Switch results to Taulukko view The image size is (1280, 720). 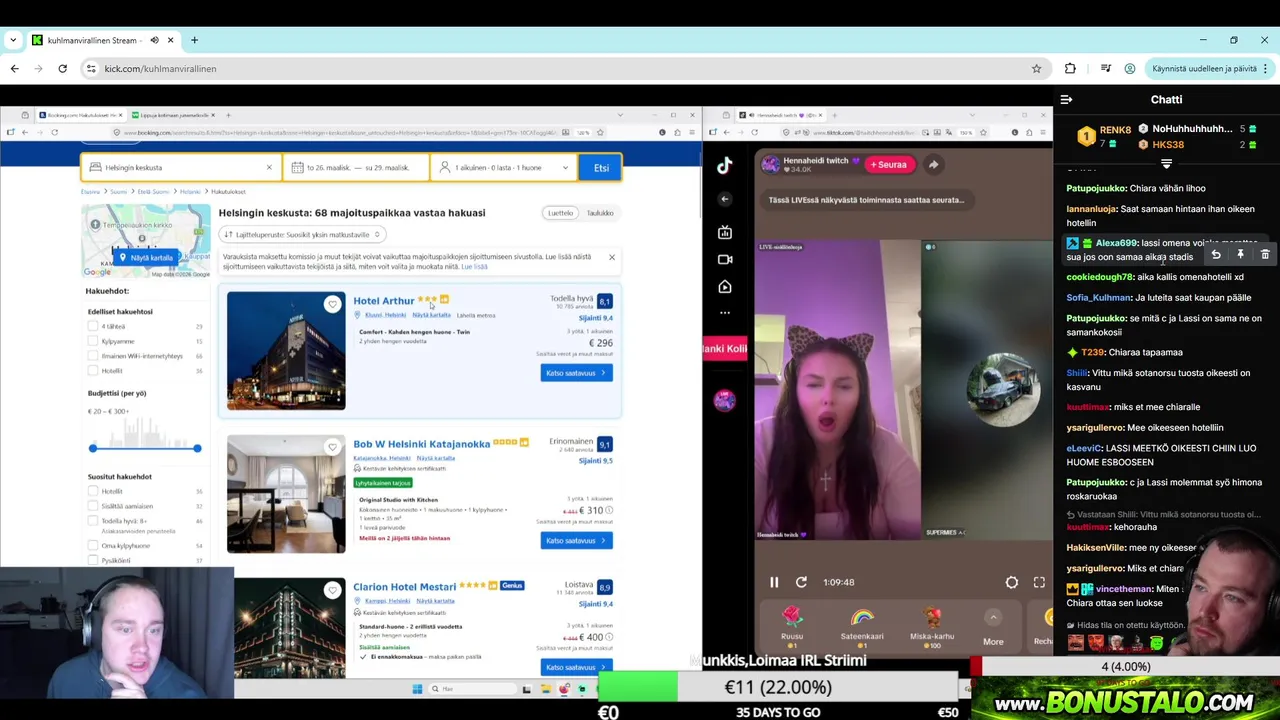600,213
